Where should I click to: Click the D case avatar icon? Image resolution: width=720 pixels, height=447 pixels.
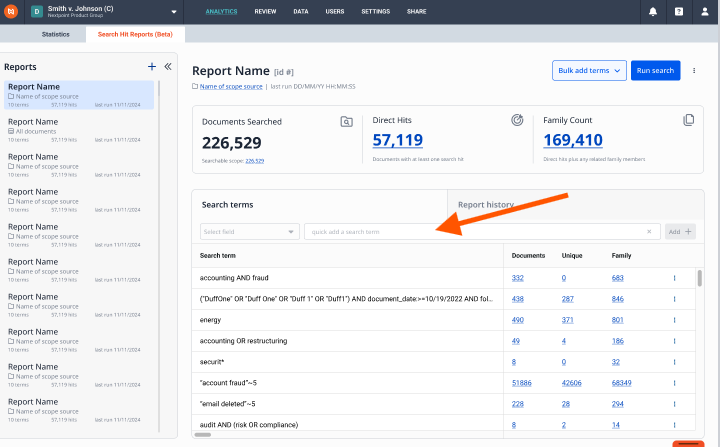[x=37, y=11]
